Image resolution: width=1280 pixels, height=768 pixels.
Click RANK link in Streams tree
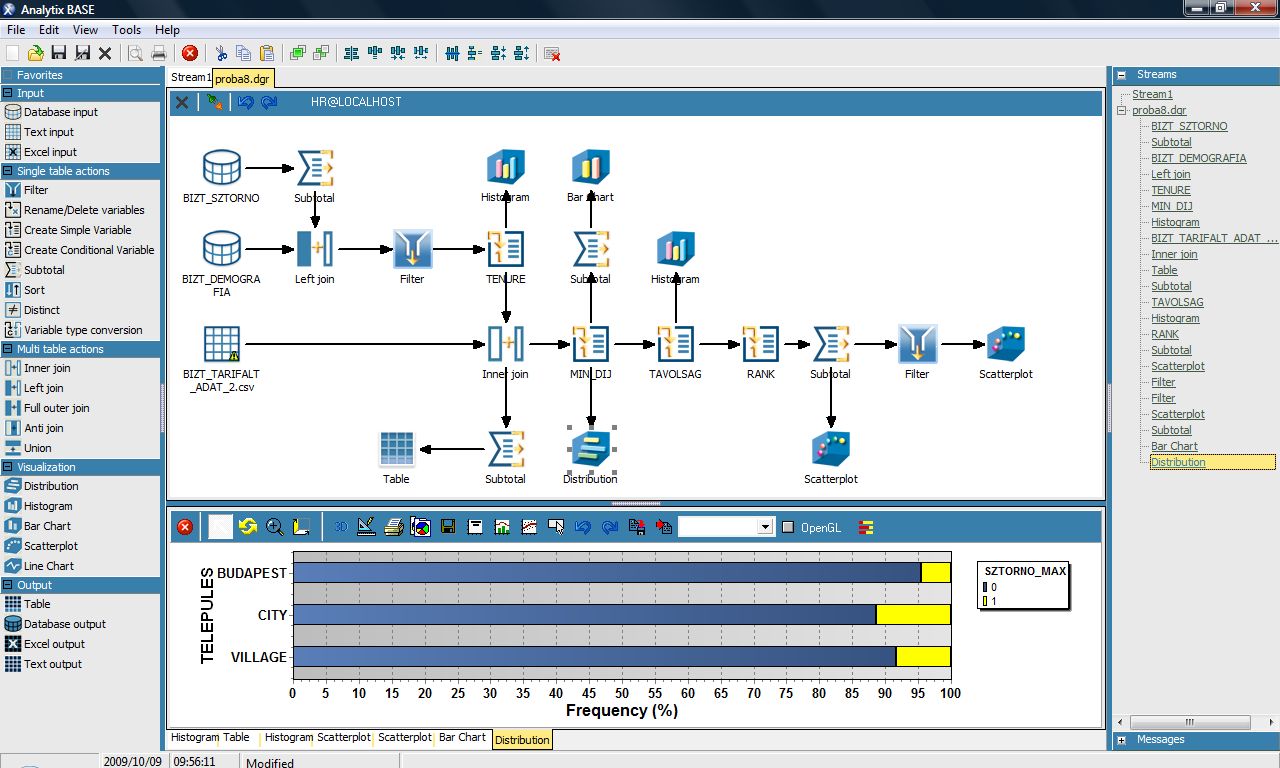[1165, 334]
